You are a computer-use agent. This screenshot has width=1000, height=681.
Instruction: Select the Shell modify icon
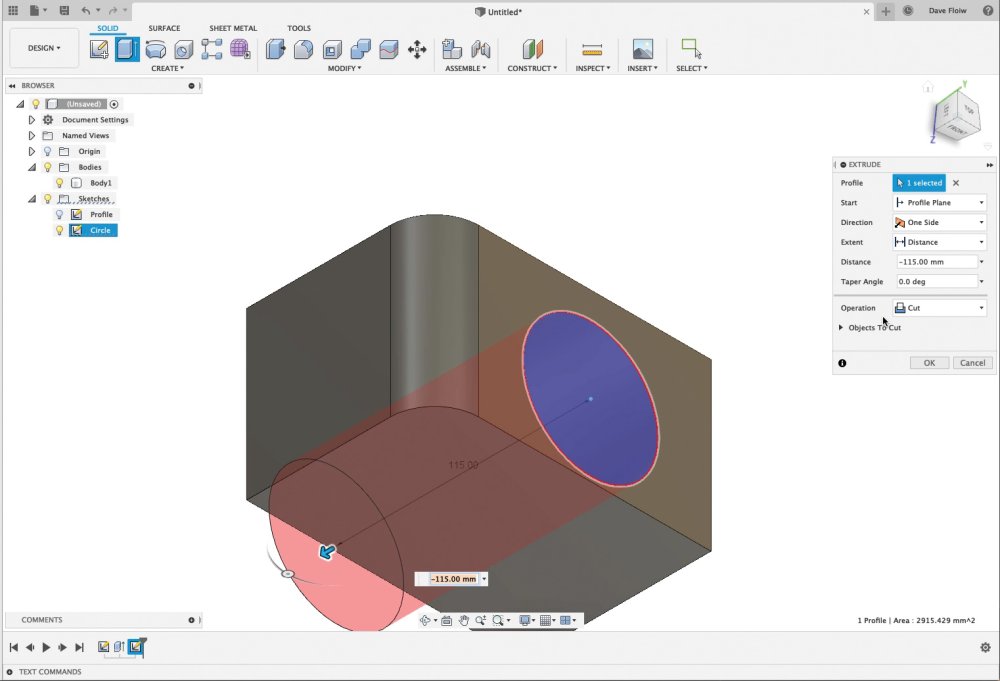click(332, 49)
